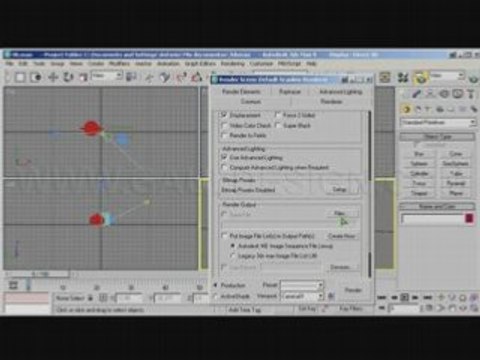This screenshot has height=360, width=480.
Task: Go to the end frame control
Action: (427, 297)
